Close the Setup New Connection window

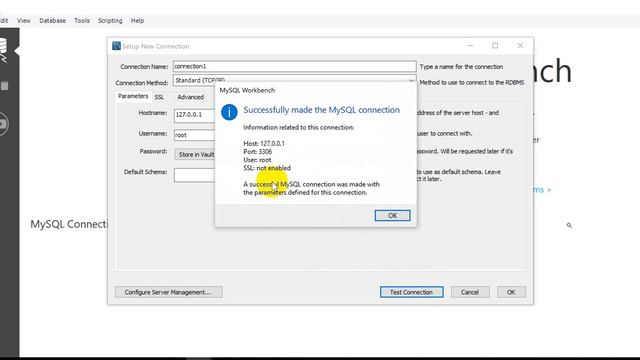coord(520,46)
